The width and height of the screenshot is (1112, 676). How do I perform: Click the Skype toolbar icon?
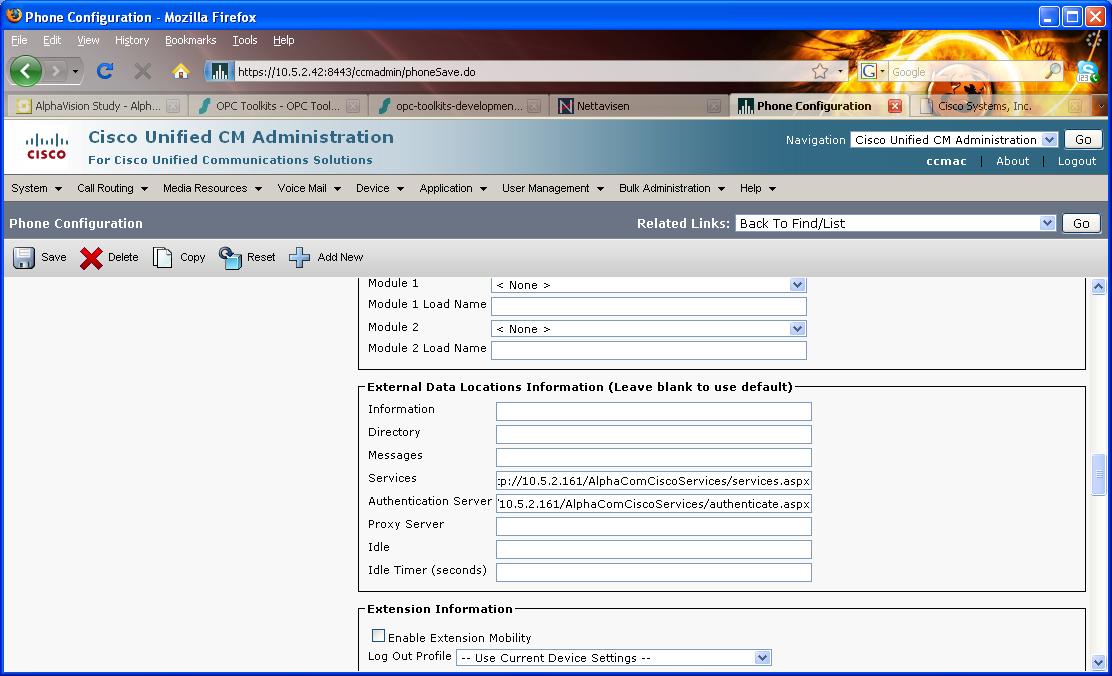1087,72
